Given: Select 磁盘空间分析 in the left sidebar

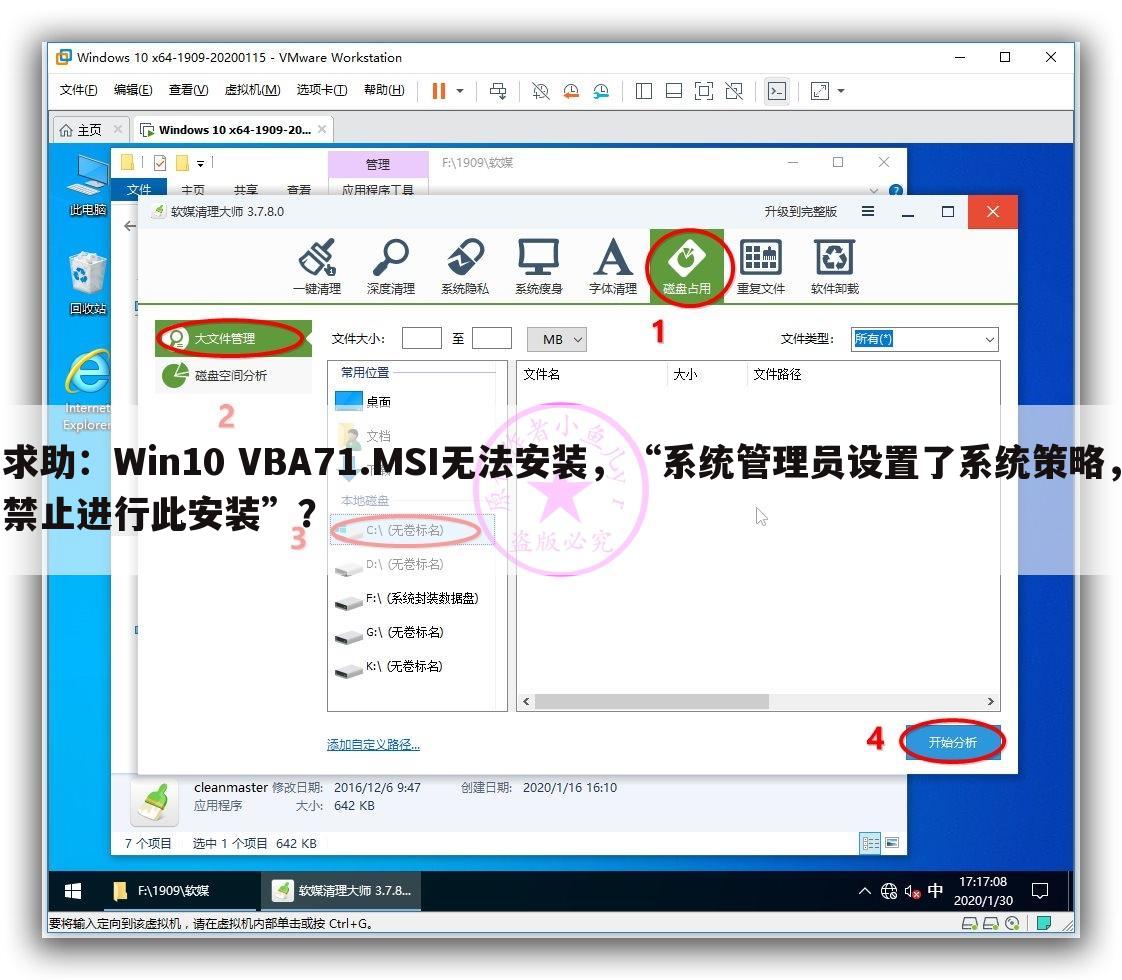Looking at the screenshot, I should [233, 376].
